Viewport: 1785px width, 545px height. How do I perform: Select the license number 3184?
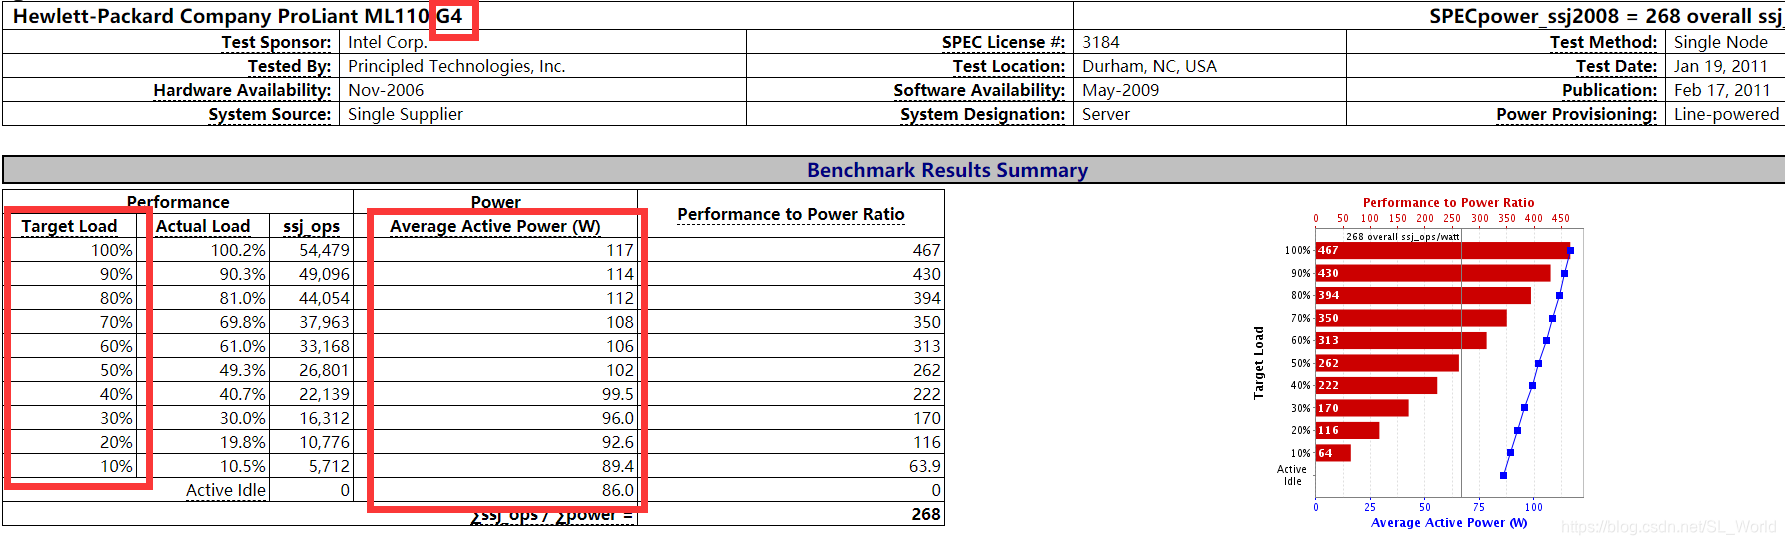coord(1101,42)
